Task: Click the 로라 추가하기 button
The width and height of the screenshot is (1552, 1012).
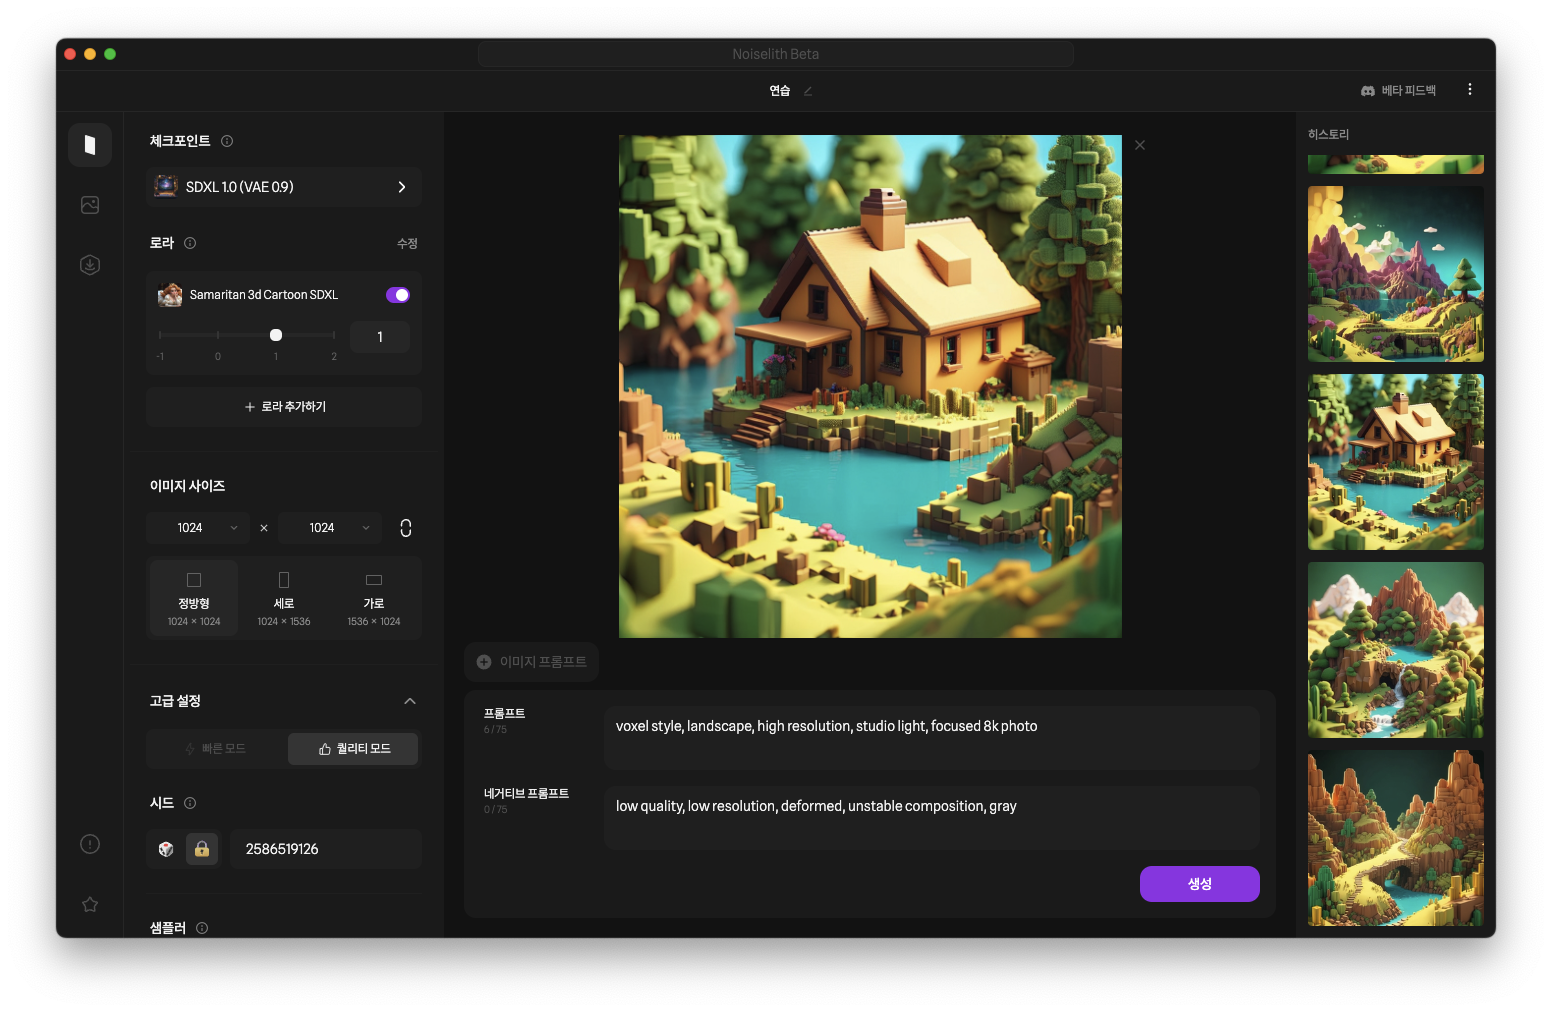Action: point(284,407)
